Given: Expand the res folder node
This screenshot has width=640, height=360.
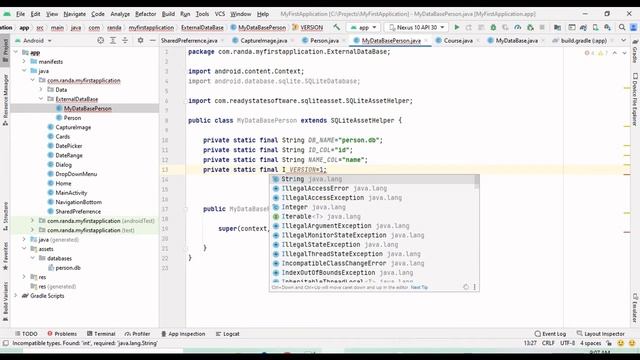Looking at the screenshot, I should pyautogui.click(x=24, y=277).
